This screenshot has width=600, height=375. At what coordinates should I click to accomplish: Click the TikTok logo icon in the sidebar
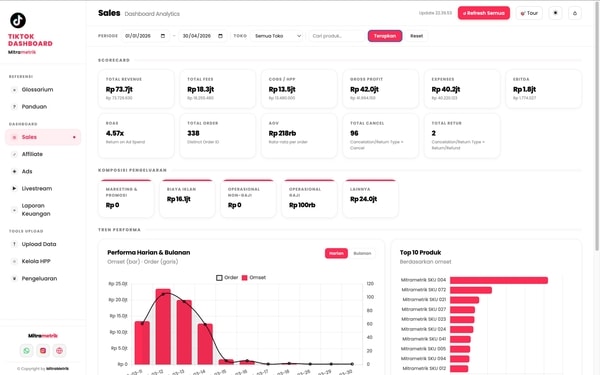coord(18,20)
